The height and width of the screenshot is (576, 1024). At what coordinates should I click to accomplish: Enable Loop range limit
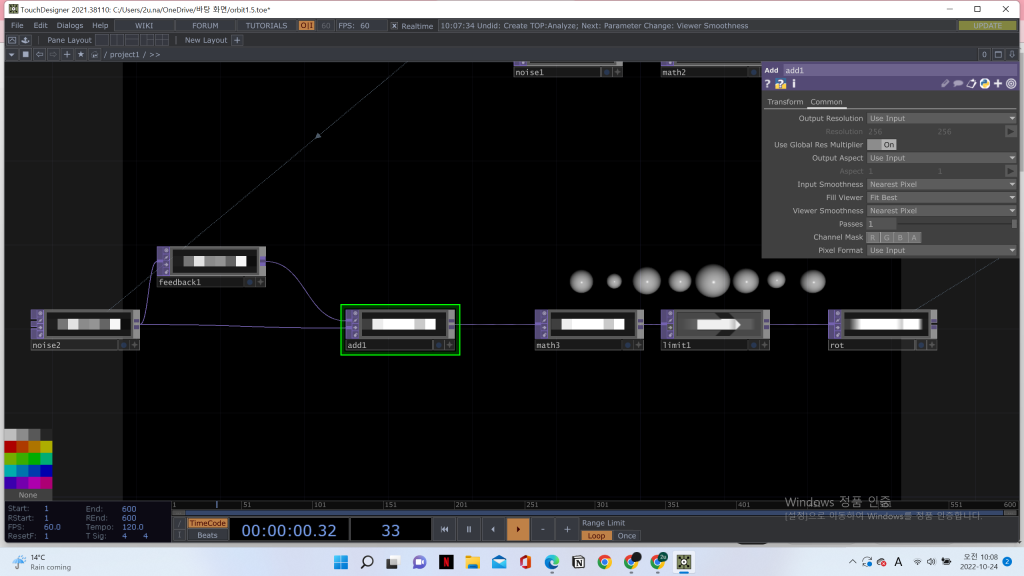click(x=596, y=536)
